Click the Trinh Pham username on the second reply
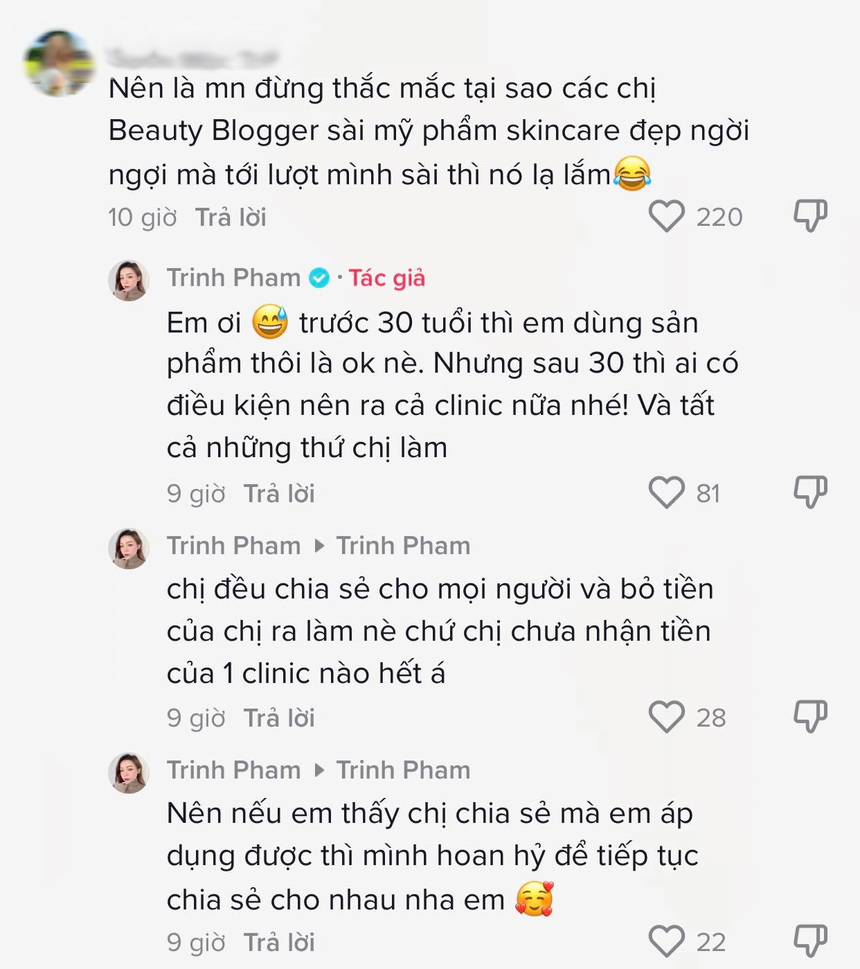This screenshot has width=860, height=969. click(x=233, y=545)
